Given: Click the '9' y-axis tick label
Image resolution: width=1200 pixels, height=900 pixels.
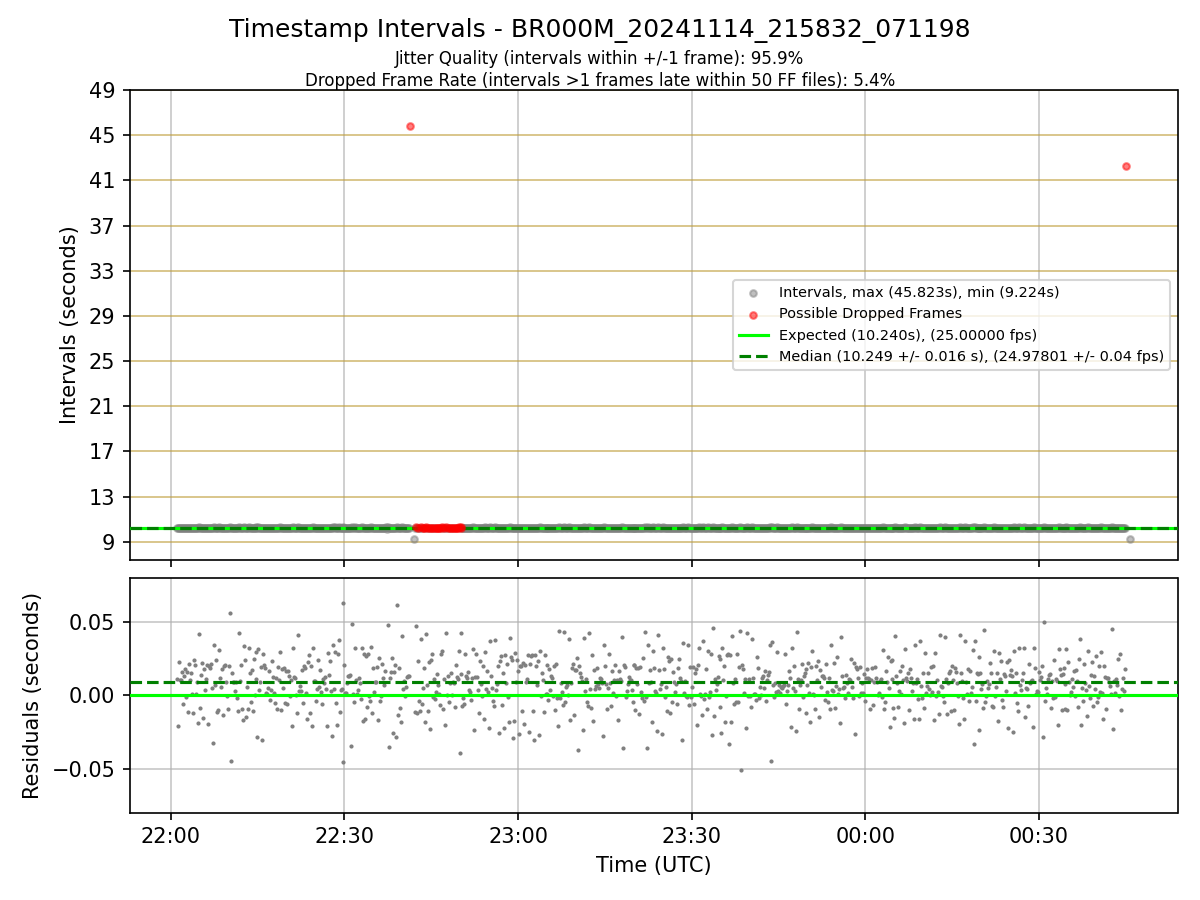Looking at the screenshot, I should (110, 542).
